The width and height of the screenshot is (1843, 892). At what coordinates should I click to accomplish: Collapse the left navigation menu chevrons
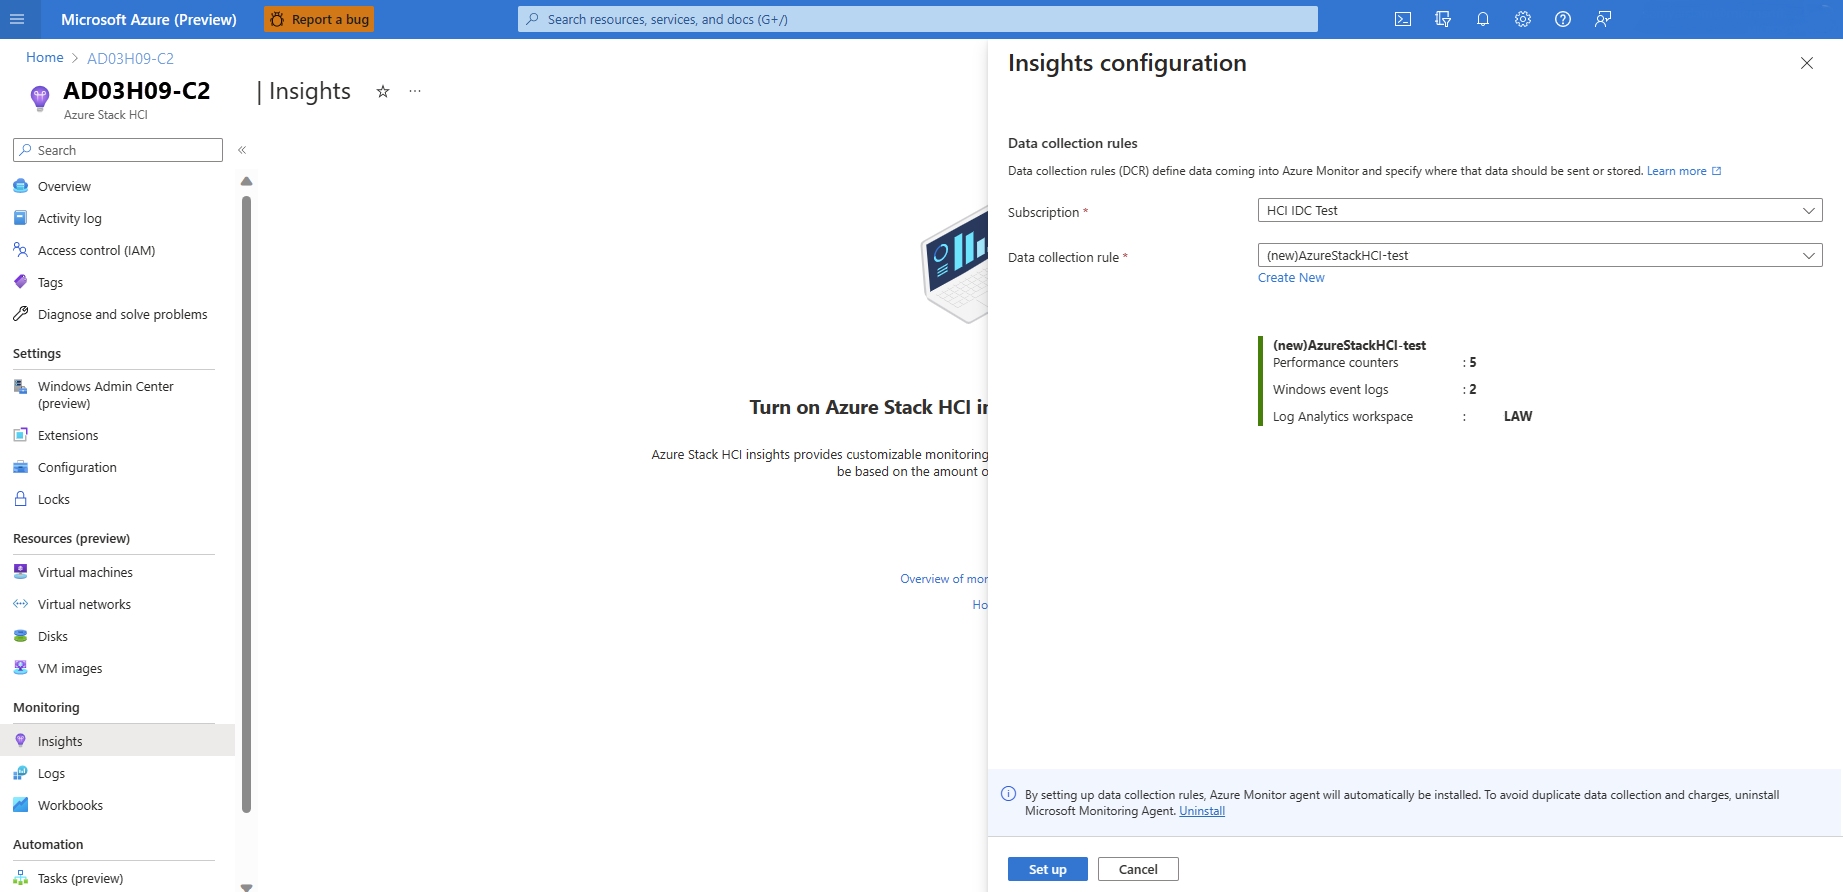pos(242,150)
